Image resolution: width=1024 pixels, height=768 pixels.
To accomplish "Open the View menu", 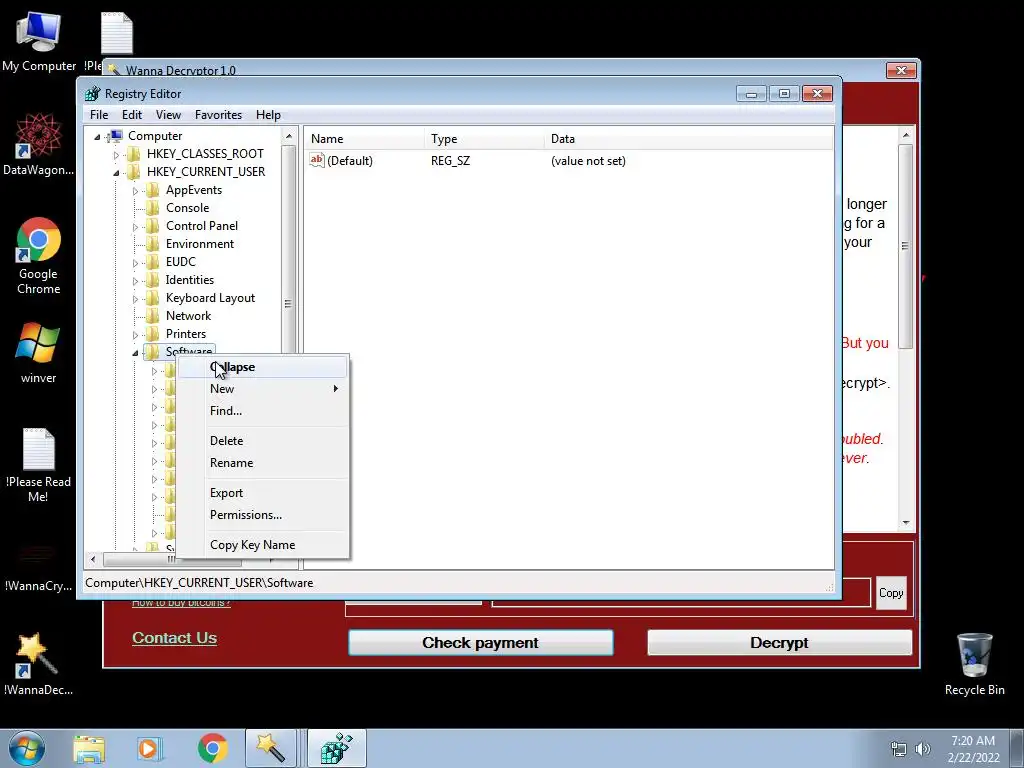I will (x=168, y=114).
